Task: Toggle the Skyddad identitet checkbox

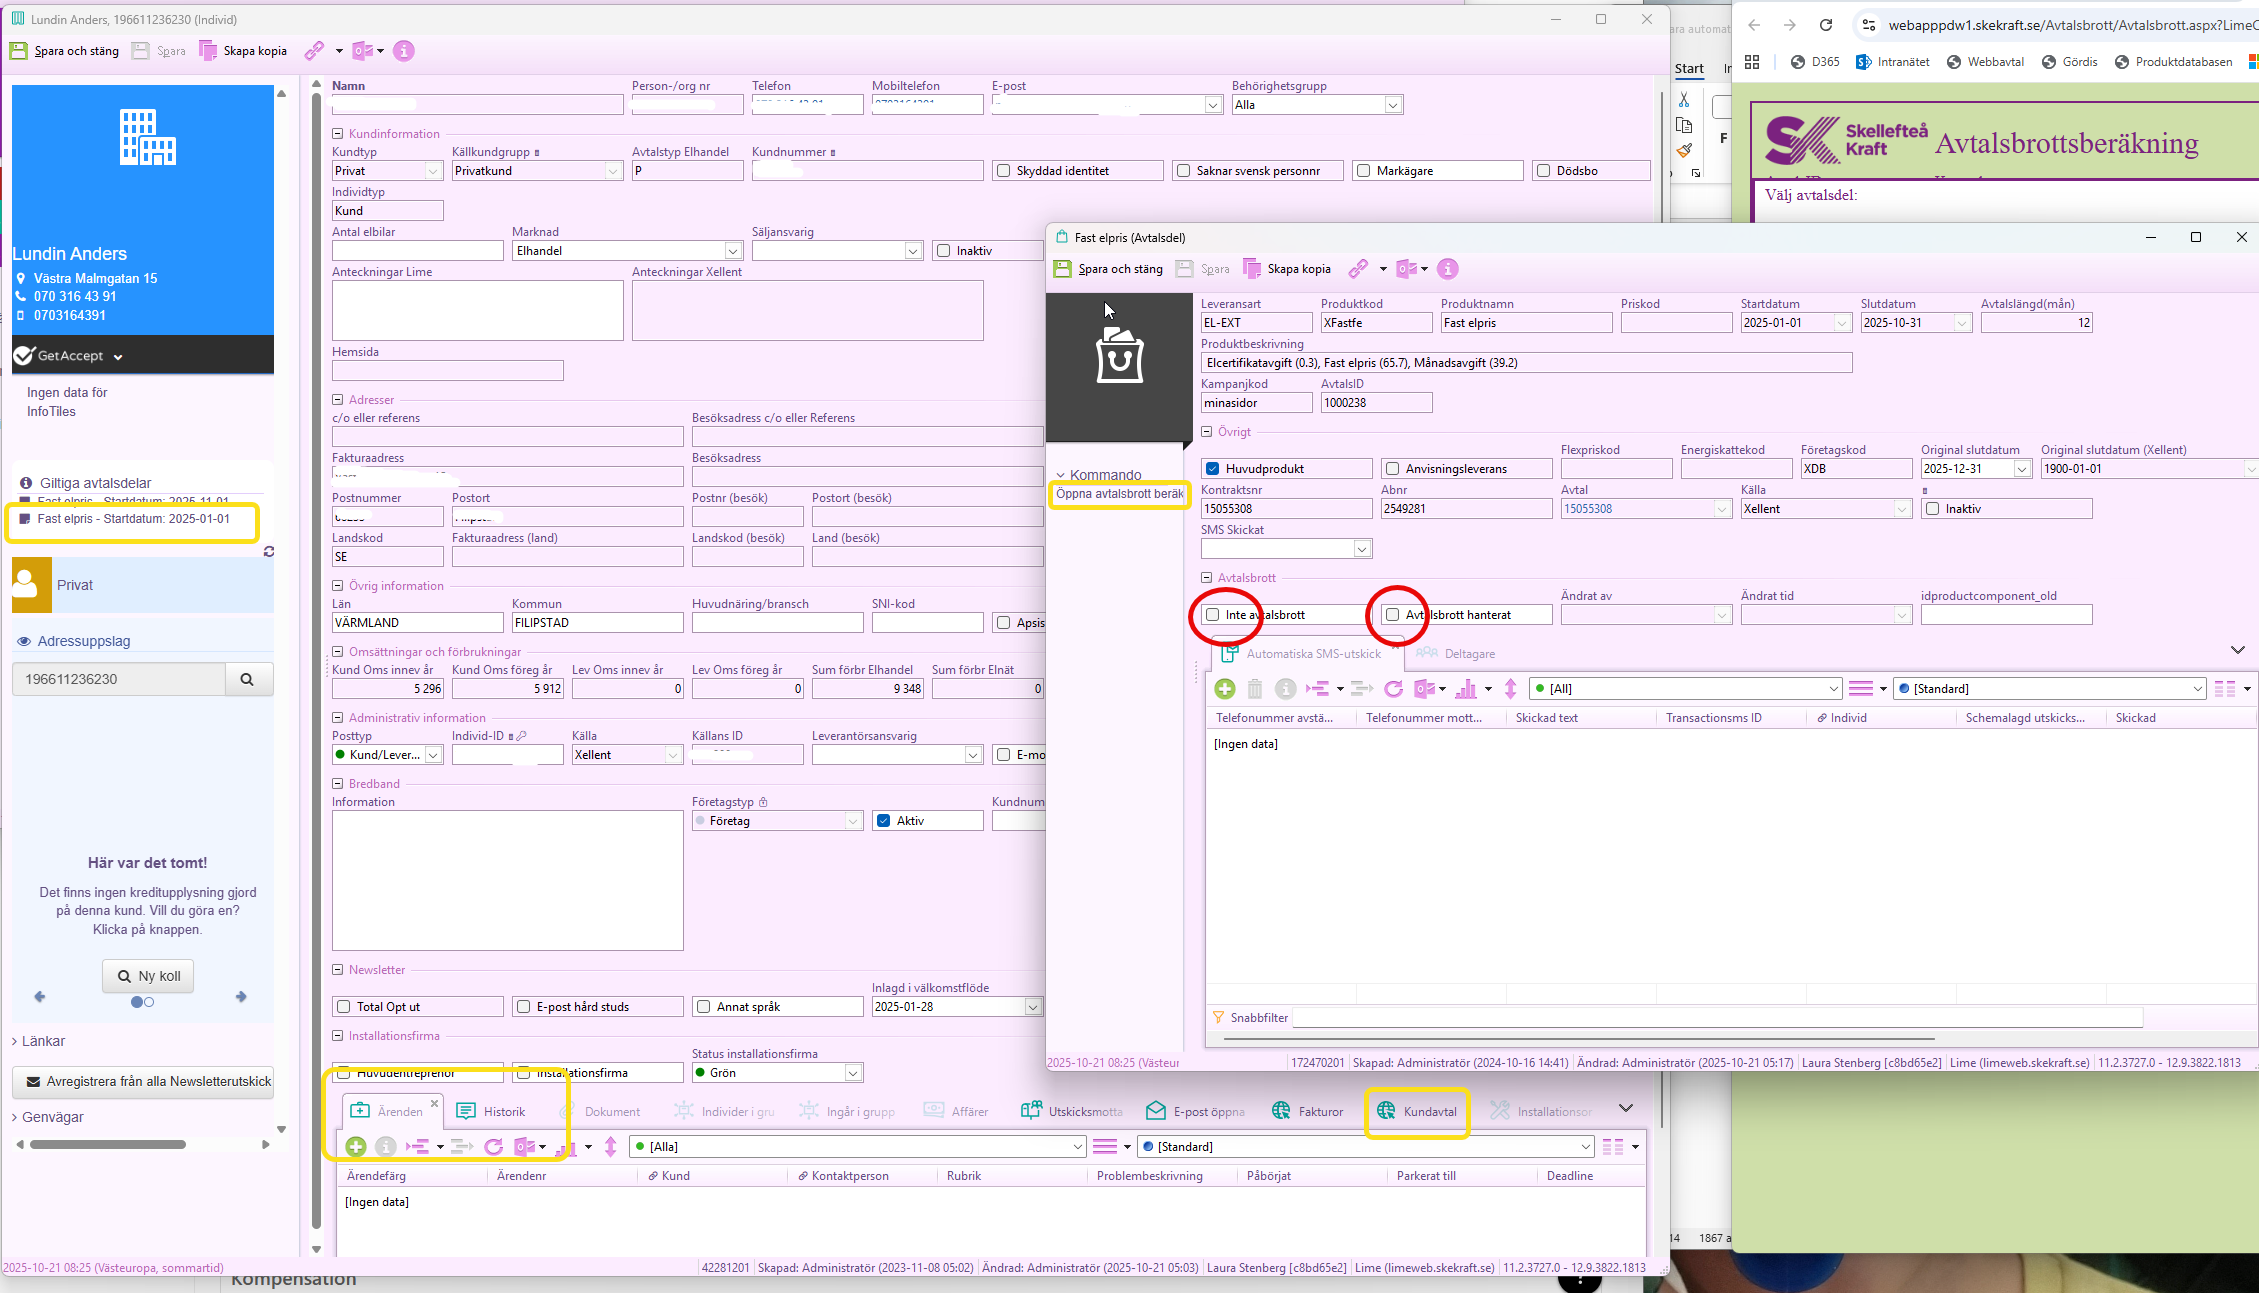Action: click(x=1004, y=171)
